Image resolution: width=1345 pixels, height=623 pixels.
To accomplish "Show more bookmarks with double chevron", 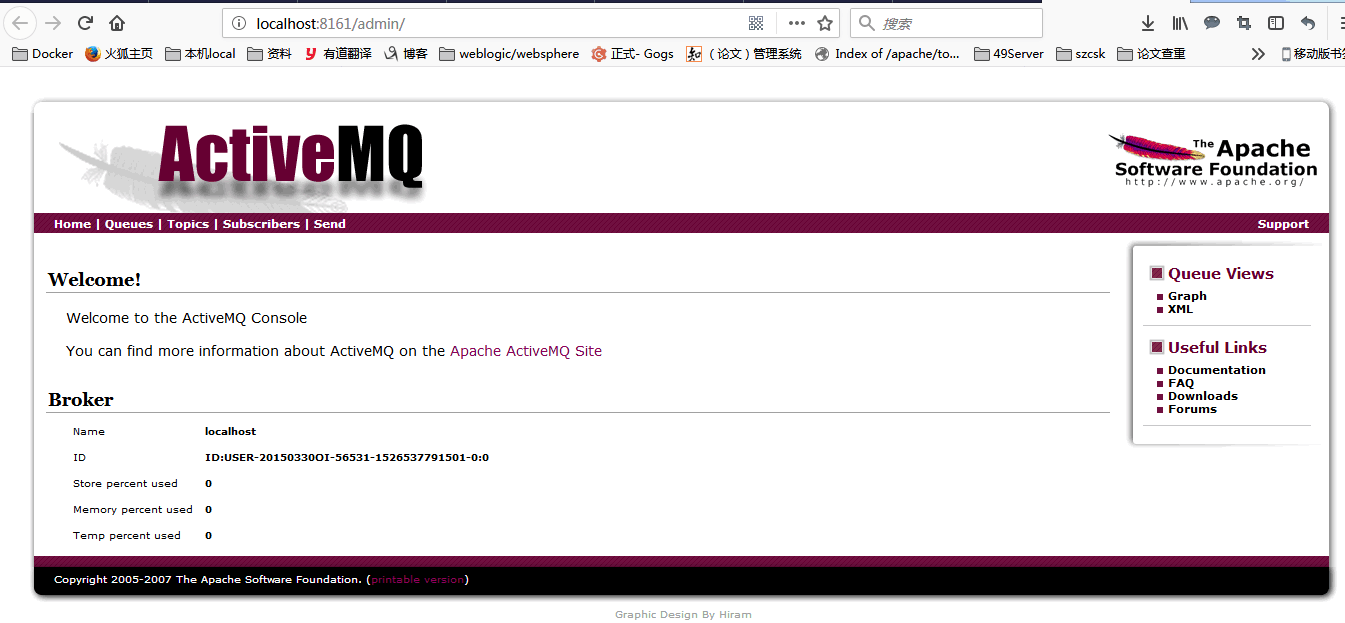I will tap(1258, 54).
